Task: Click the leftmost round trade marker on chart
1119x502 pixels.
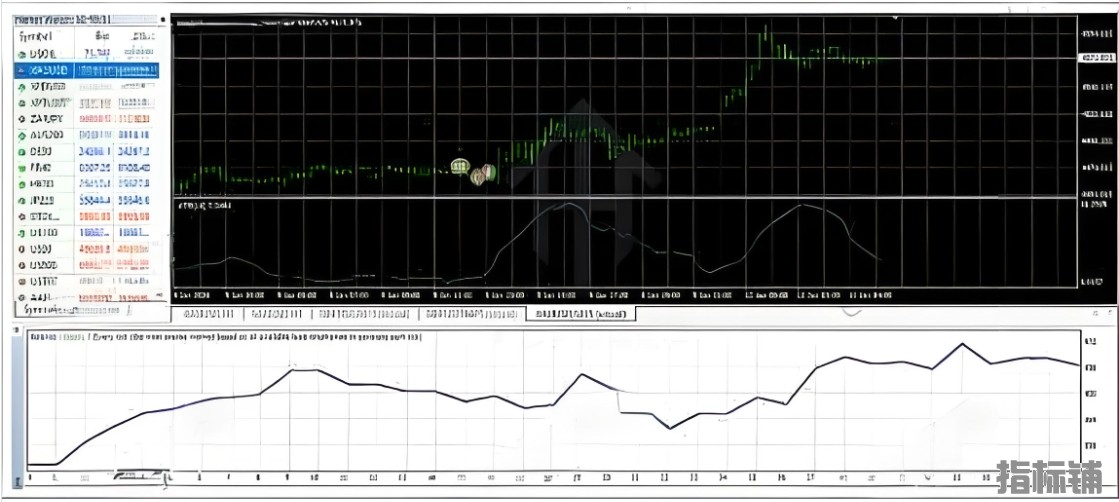Action: [x=460, y=167]
